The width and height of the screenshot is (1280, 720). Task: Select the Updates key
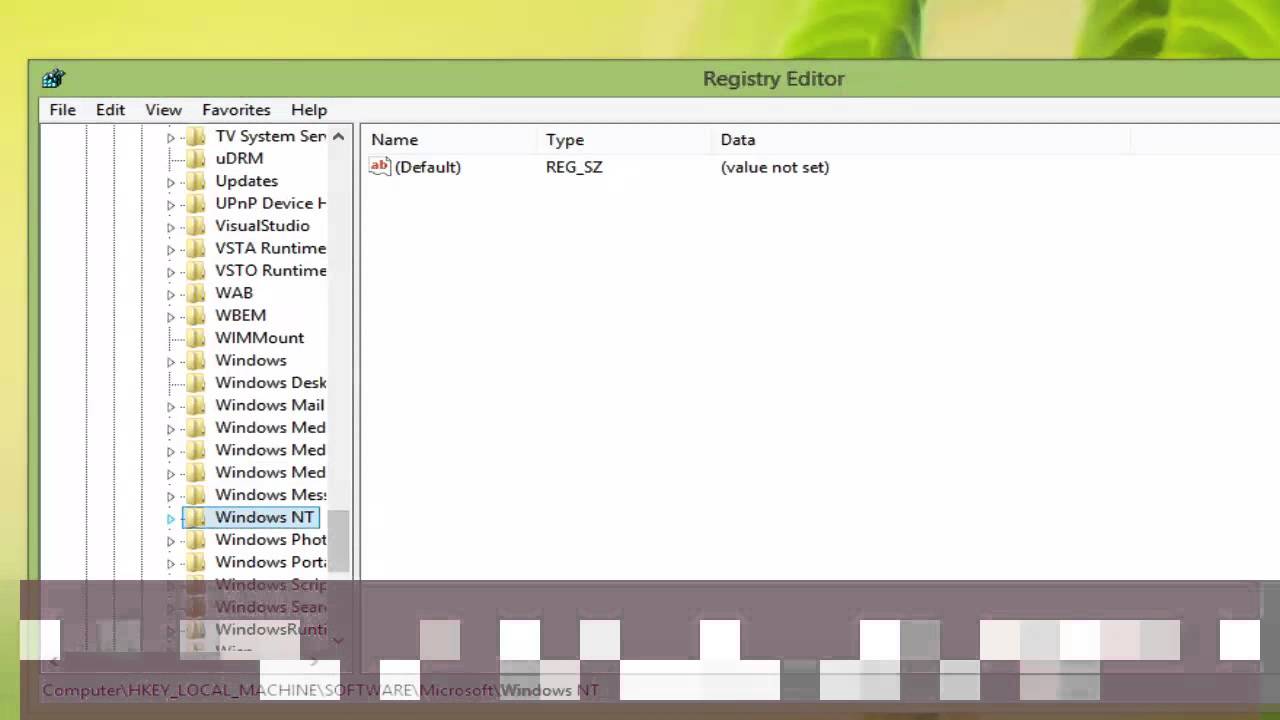[246, 181]
